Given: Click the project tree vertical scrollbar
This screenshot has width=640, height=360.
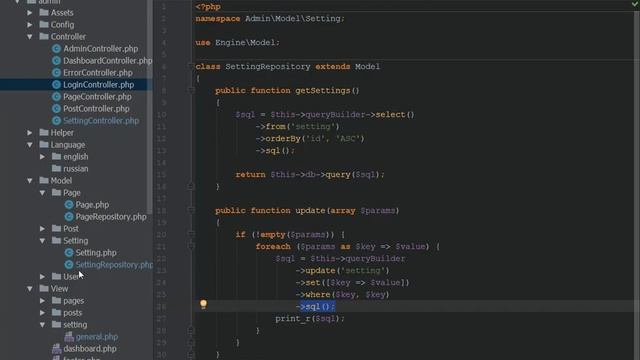Looking at the screenshot, I should pyautogui.click(x=149, y=106).
